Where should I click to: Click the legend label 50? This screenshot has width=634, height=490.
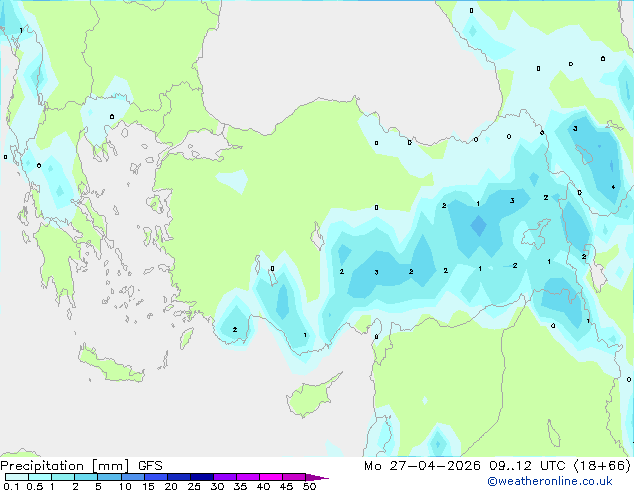tap(309, 486)
